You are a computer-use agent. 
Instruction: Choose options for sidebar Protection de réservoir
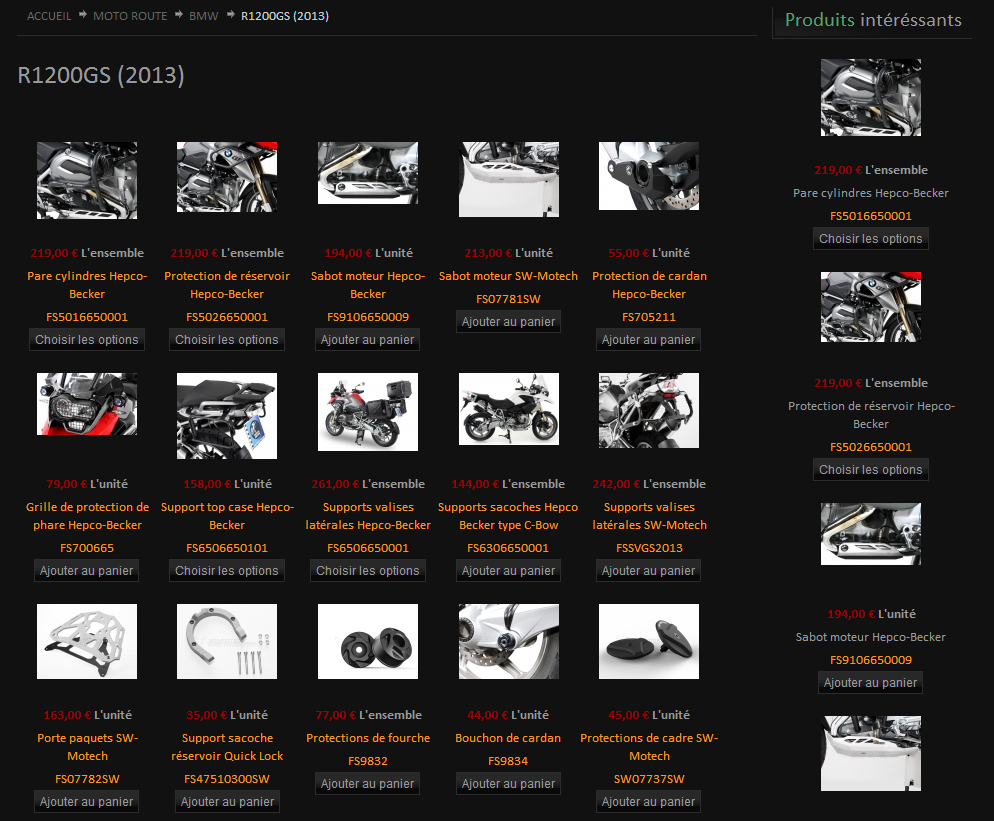tap(870, 470)
